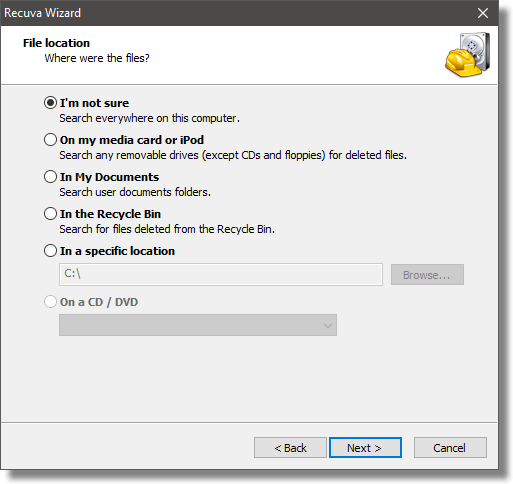Image resolution: width=513 pixels, height=484 pixels.
Task: Expand the CD / DVD drive dropdown
Action: (x=198, y=325)
